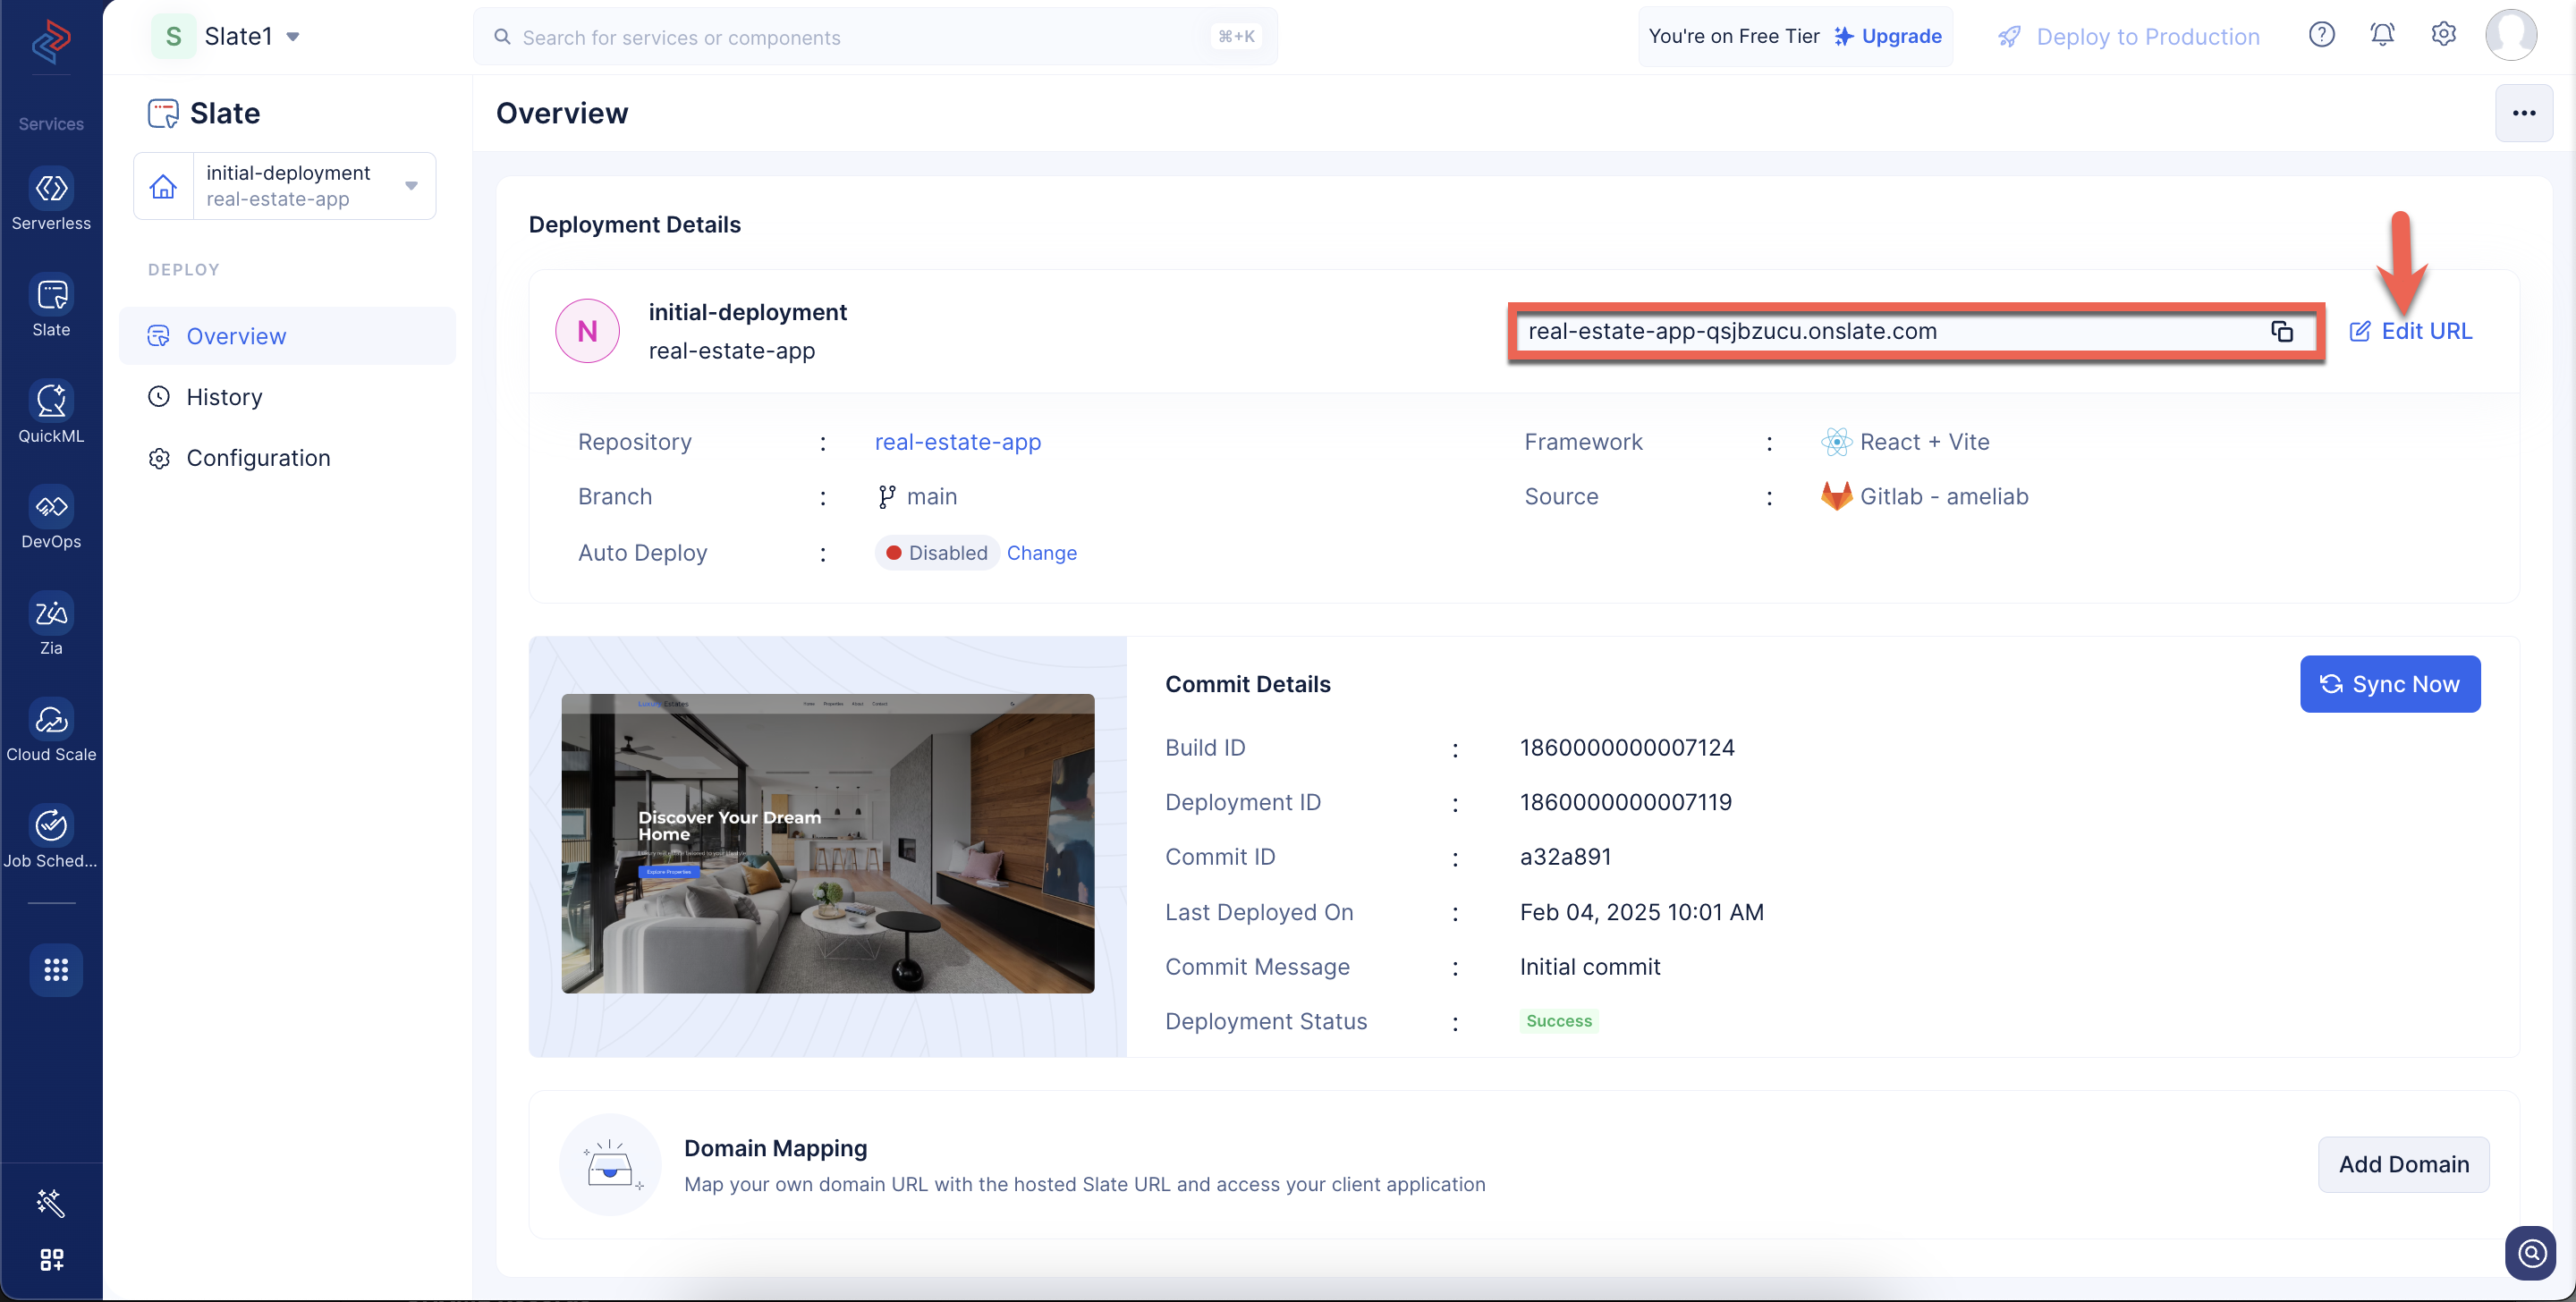This screenshot has height=1302, width=2576.
Task: Select Configuration in the Deploy menu
Action: pos(287,458)
